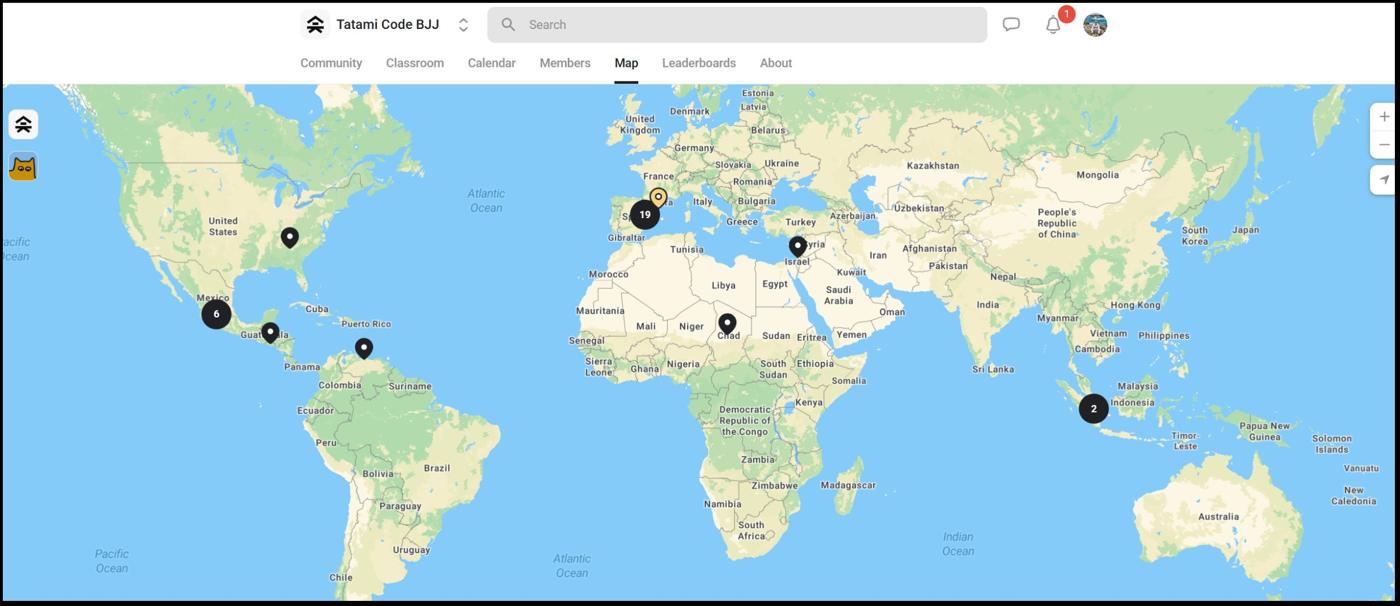This screenshot has width=1400, height=606.
Task: Click the Madagascar label on the map
Action: (x=848, y=485)
